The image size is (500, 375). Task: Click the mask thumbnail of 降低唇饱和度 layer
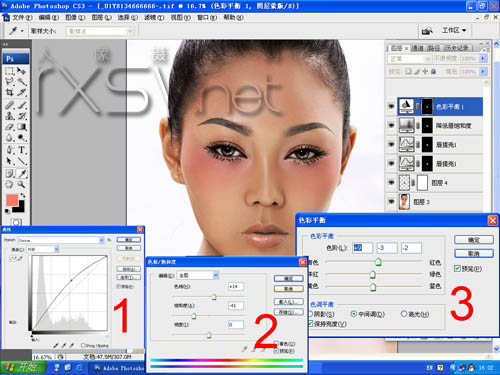click(427, 125)
